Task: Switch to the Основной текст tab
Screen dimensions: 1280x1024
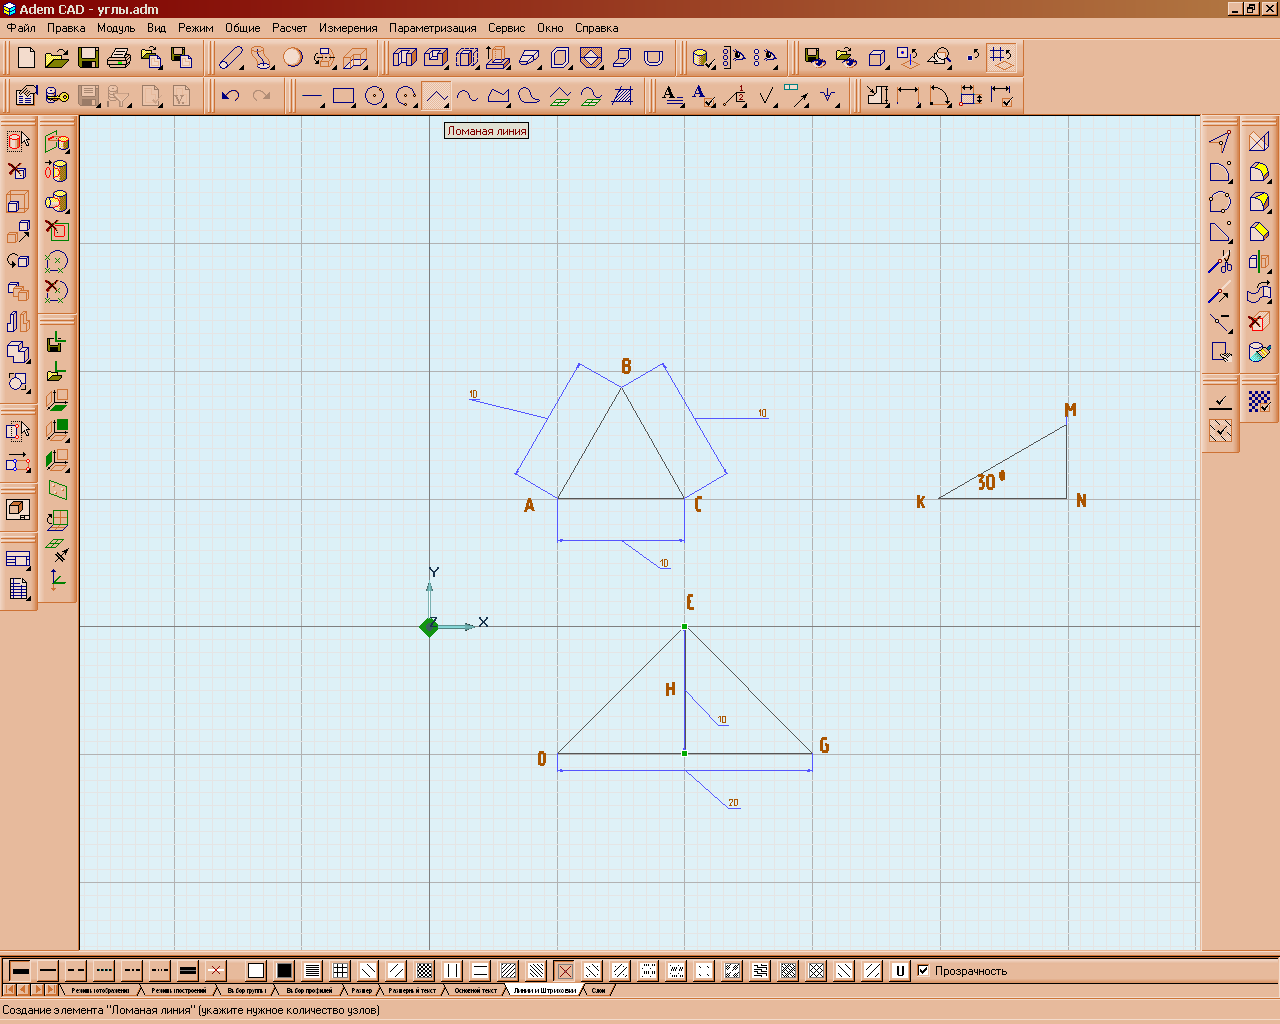Action: (x=476, y=990)
